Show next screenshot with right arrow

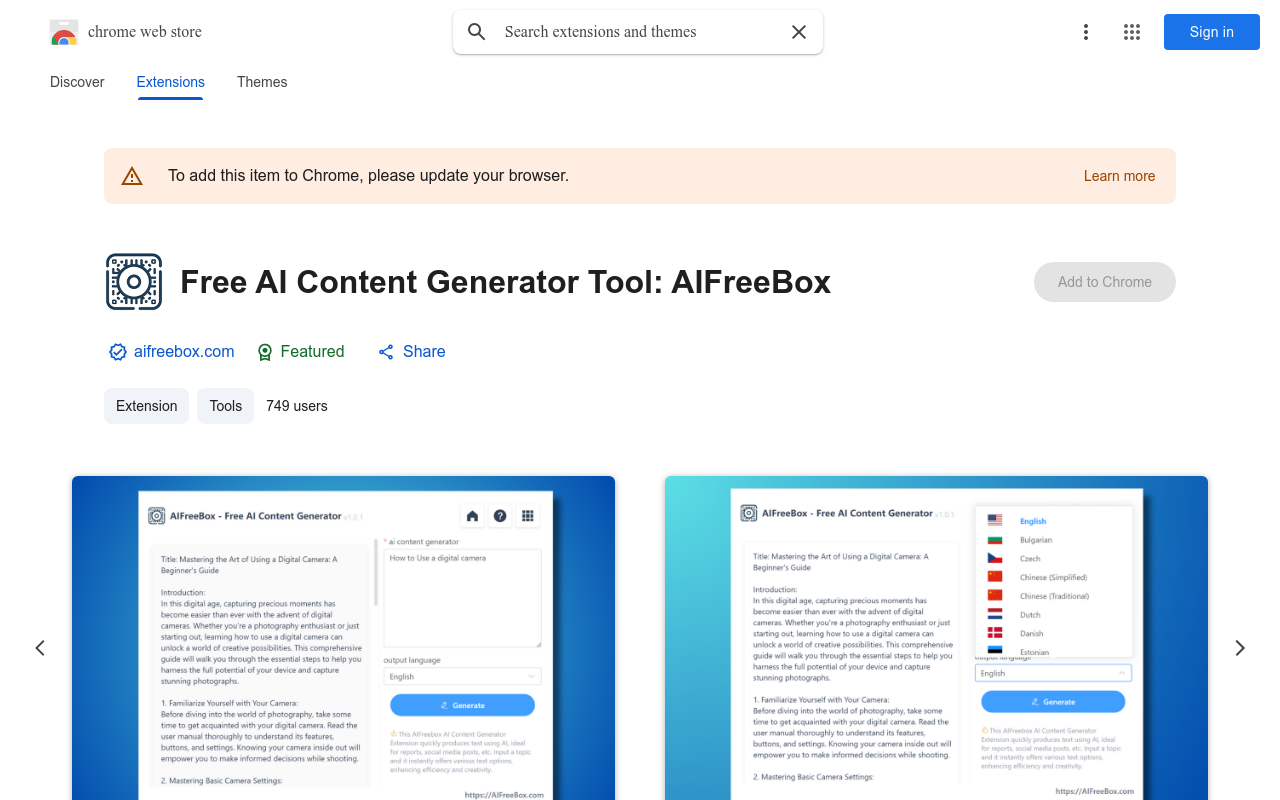tap(1240, 648)
